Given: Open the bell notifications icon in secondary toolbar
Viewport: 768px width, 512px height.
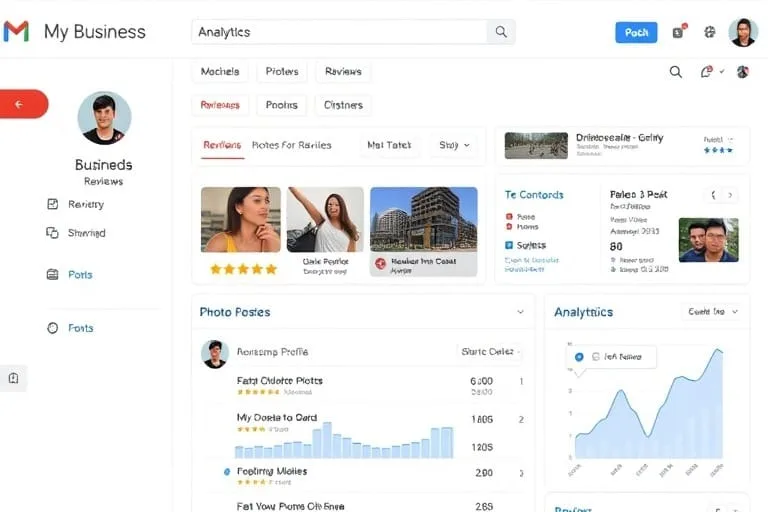Looking at the screenshot, I should point(706,72).
